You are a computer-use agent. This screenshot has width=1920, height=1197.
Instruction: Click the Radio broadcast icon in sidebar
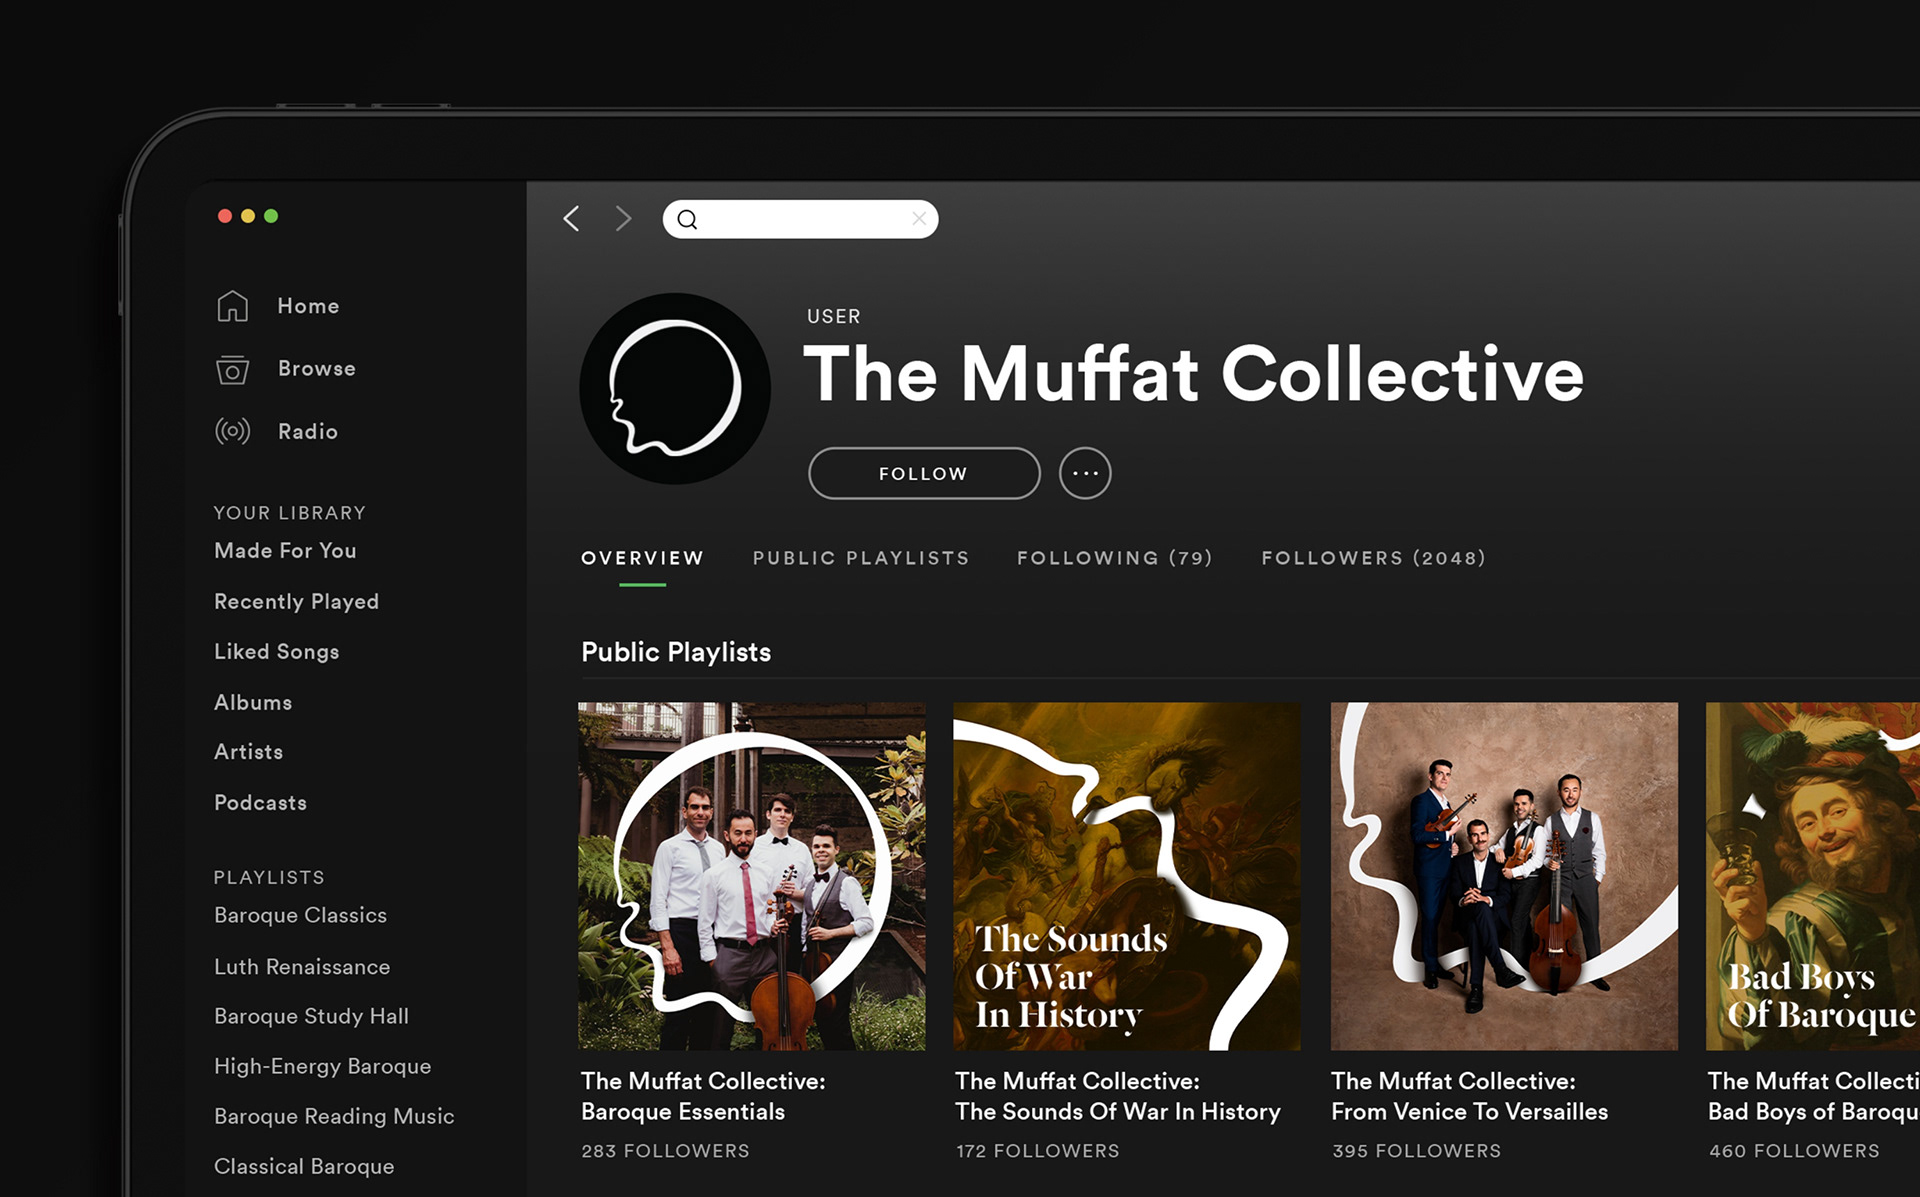coord(232,431)
